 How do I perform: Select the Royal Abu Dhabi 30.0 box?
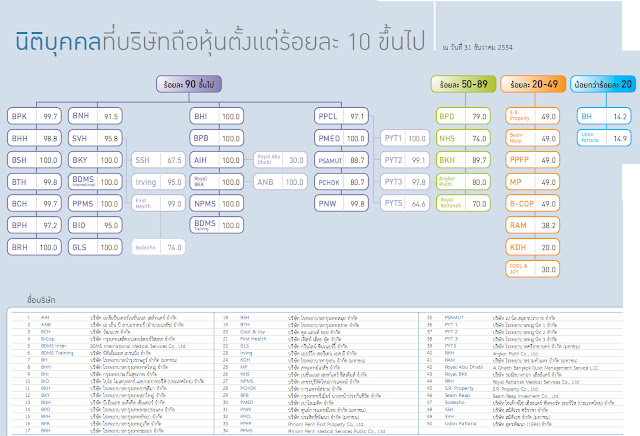click(x=280, y=160)
